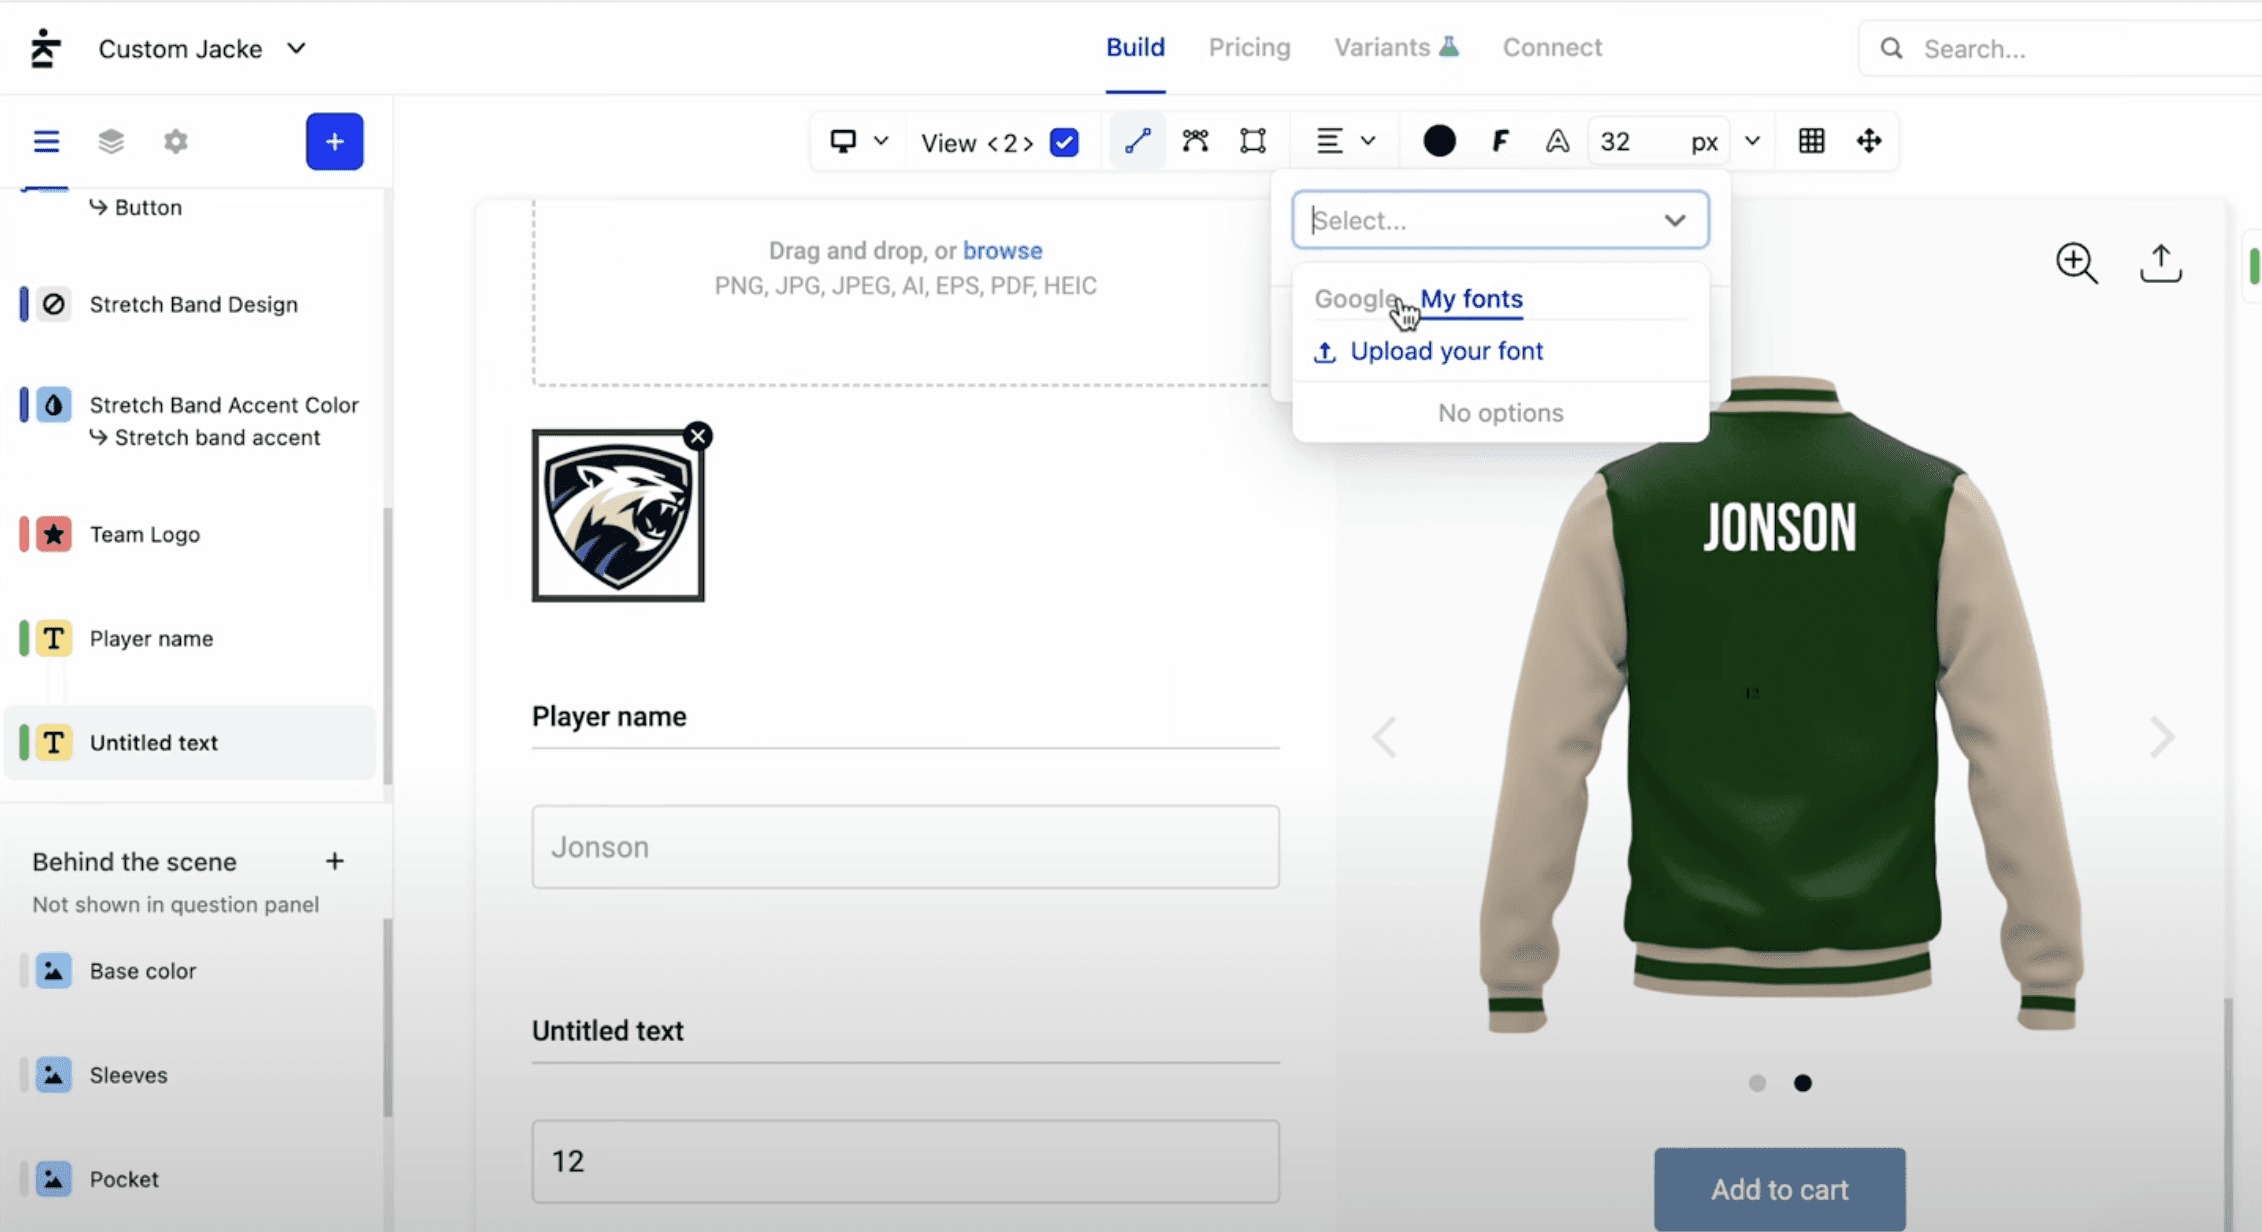Show previous jacket view arrow
This screenshot has width=2262, height=1232.
coord(1385,738)
